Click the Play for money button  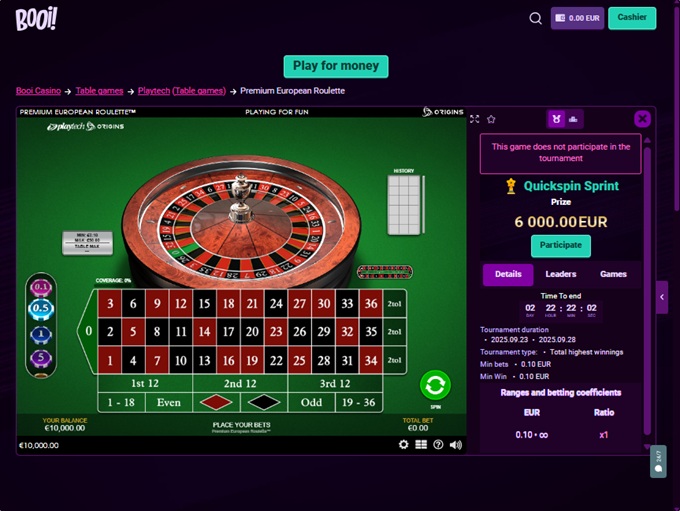click(x=336, y=66)
